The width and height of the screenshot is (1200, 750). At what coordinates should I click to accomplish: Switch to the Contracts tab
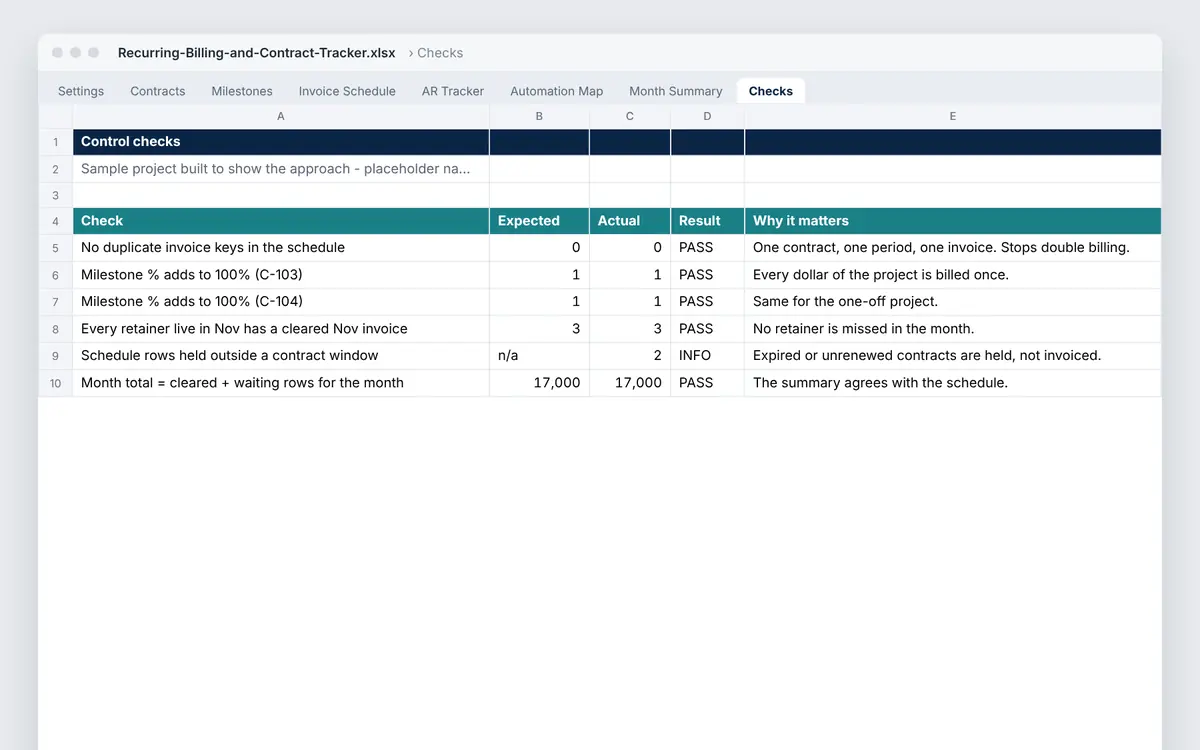point(158,91)
